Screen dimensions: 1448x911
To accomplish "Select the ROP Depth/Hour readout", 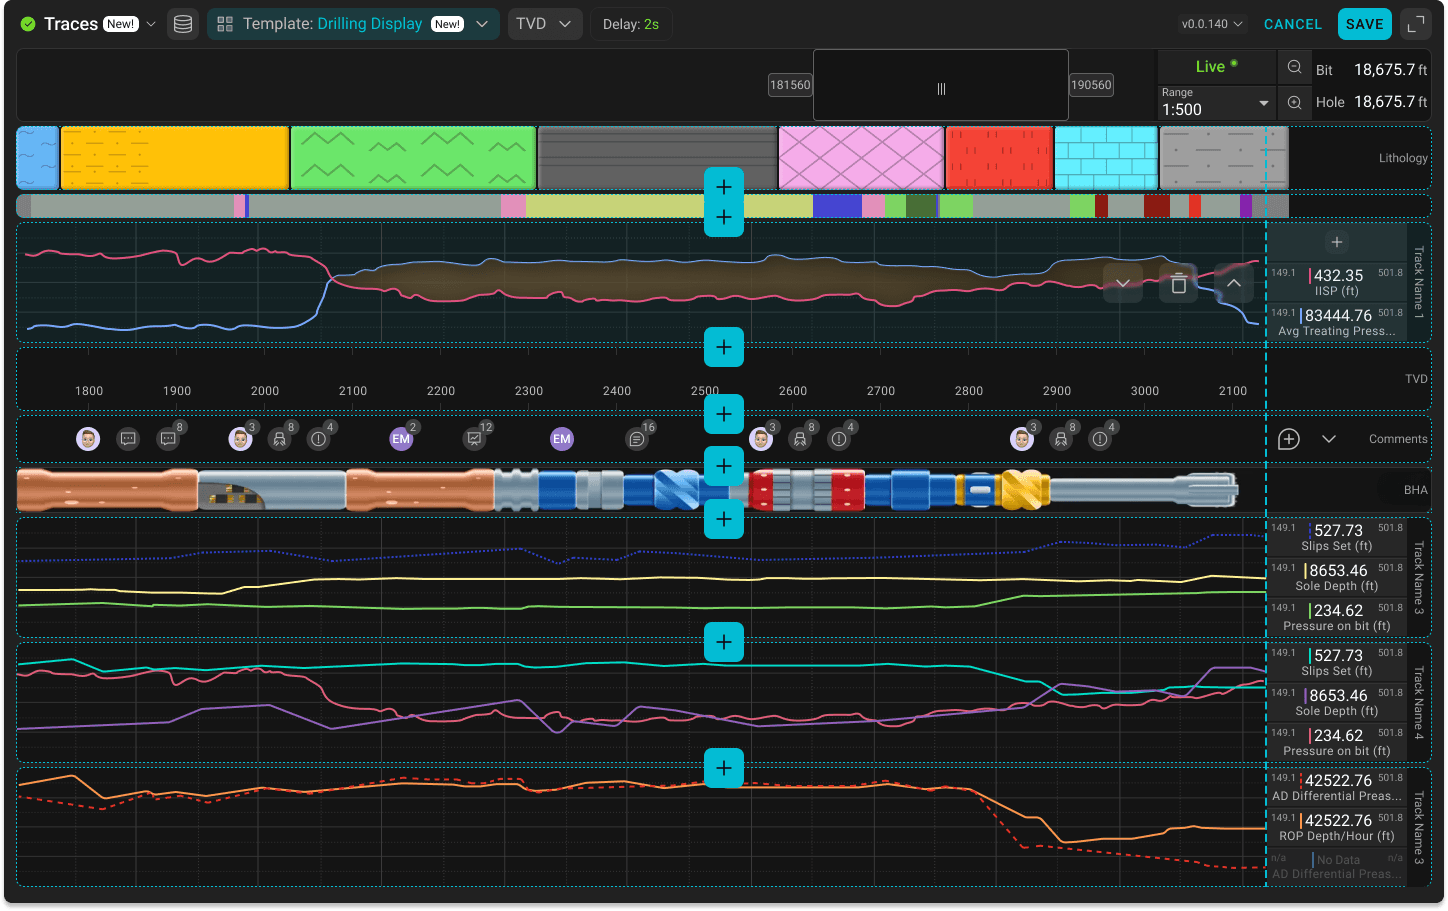I will pyautogui.click(x=1337, y=827).
